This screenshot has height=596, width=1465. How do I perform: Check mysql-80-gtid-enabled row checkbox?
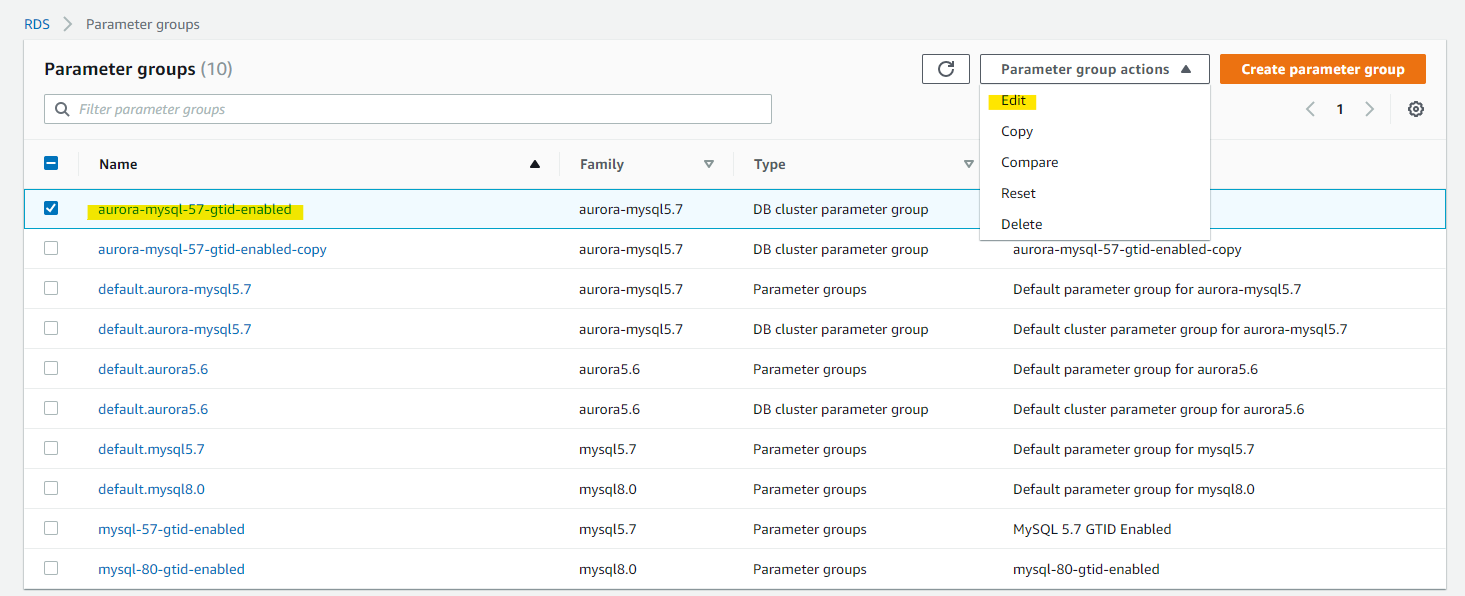[x=51, y=568]
